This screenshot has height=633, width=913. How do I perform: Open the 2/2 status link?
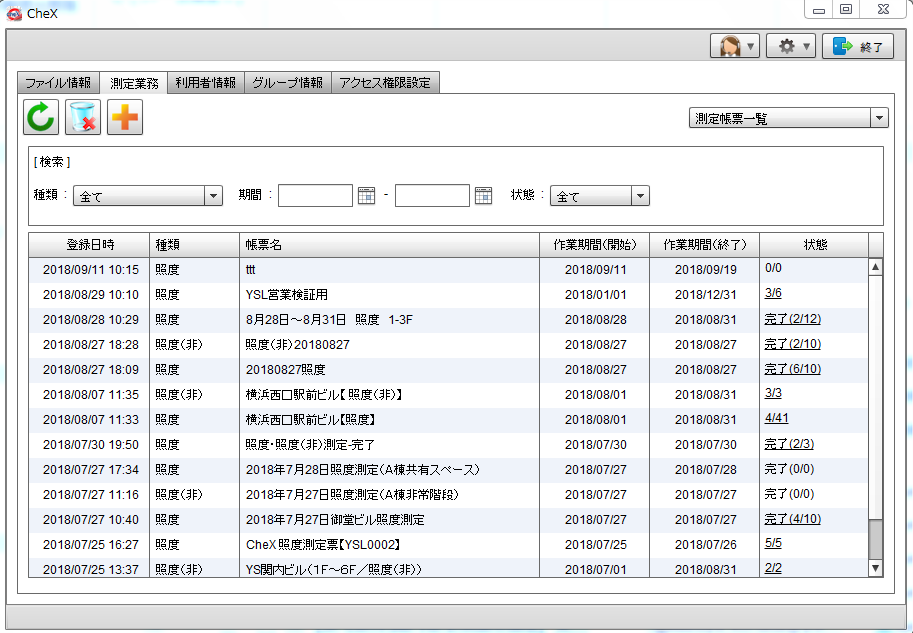pyautogui.click(x=773, y=568)
